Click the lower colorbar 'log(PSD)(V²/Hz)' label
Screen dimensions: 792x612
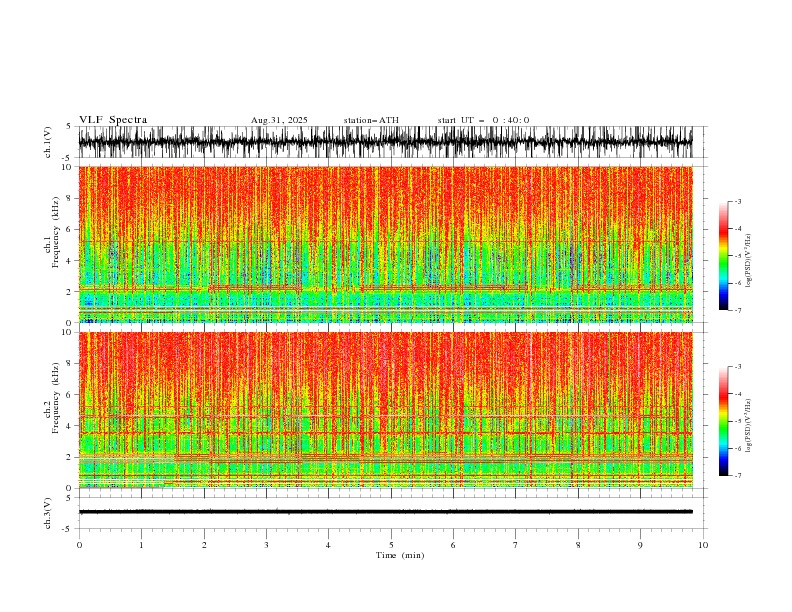click(x=749, y=426)
